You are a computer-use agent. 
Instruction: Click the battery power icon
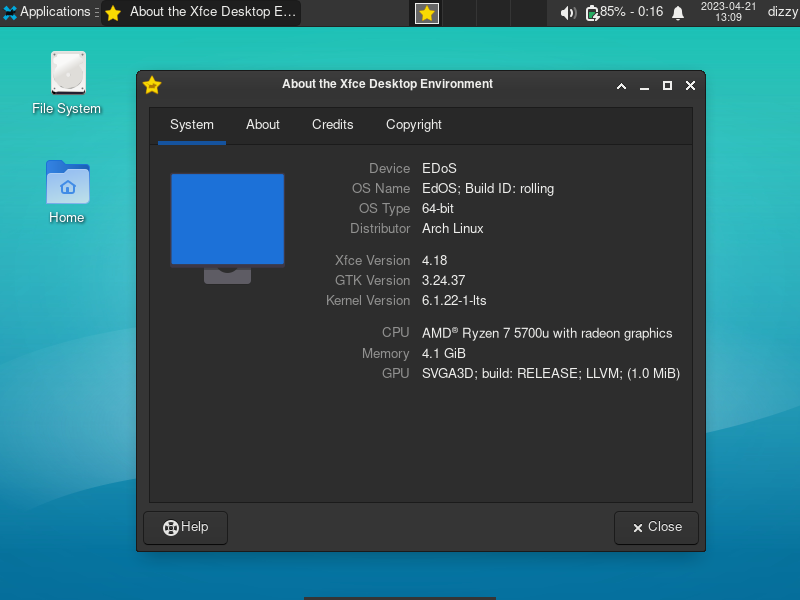click(x=592, y=13)
